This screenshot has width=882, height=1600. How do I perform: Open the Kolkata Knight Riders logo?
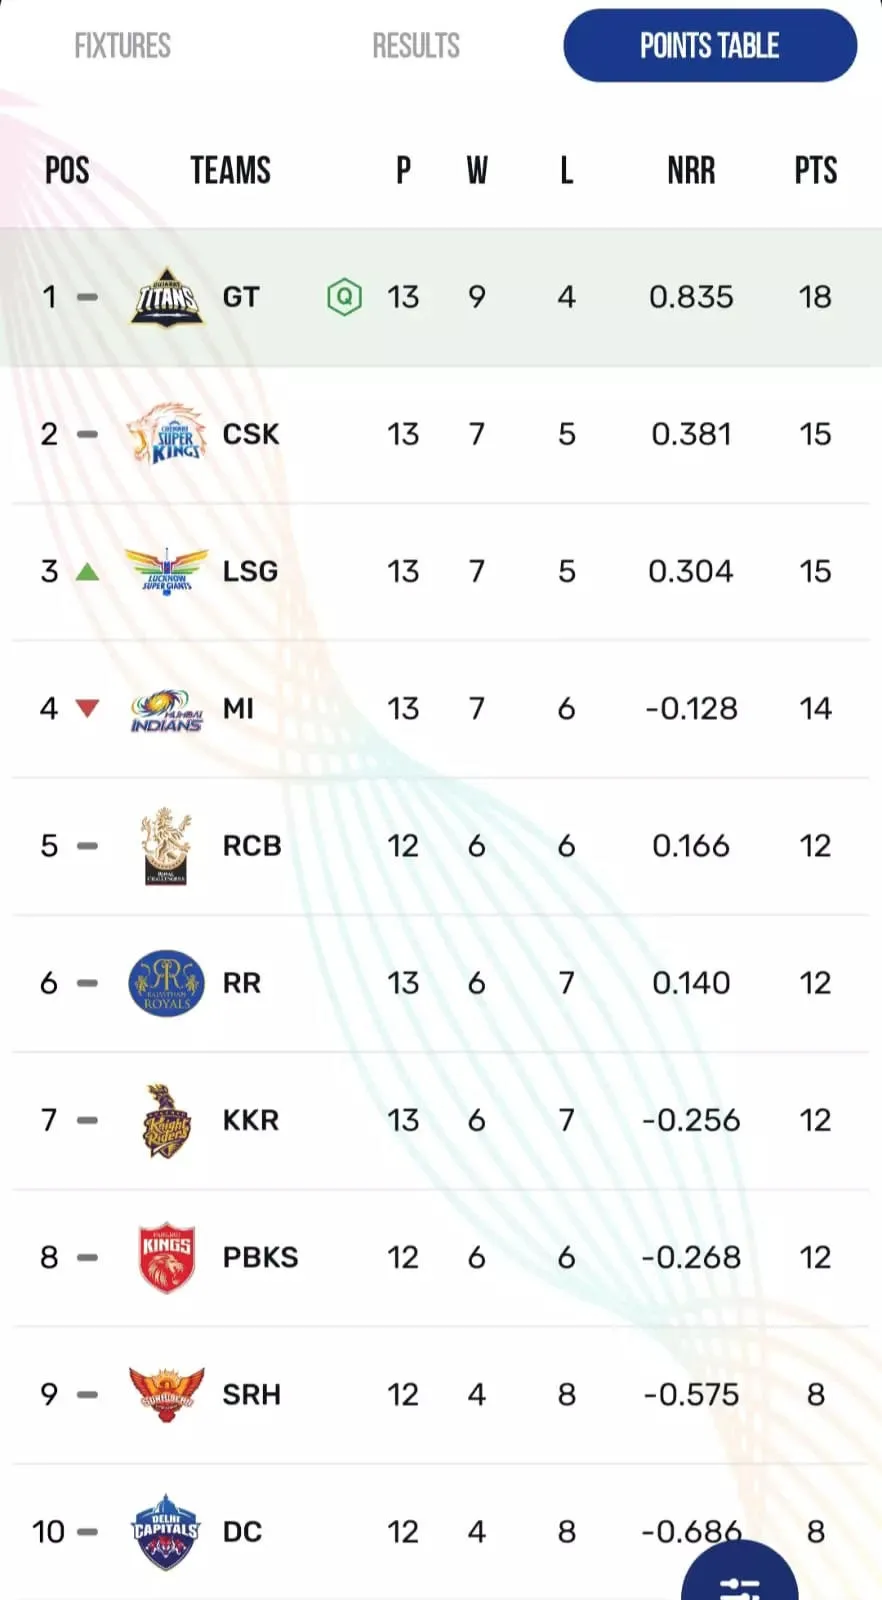166,1120
